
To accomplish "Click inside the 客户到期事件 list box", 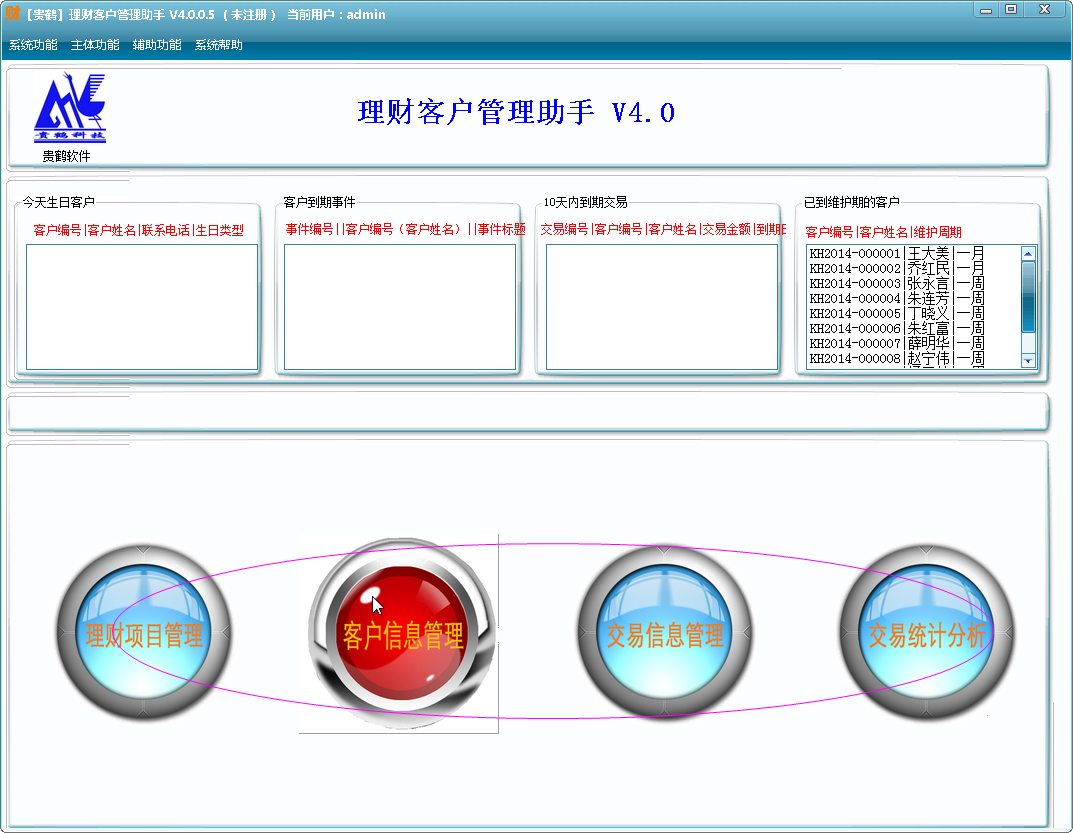I will (400, 307).
